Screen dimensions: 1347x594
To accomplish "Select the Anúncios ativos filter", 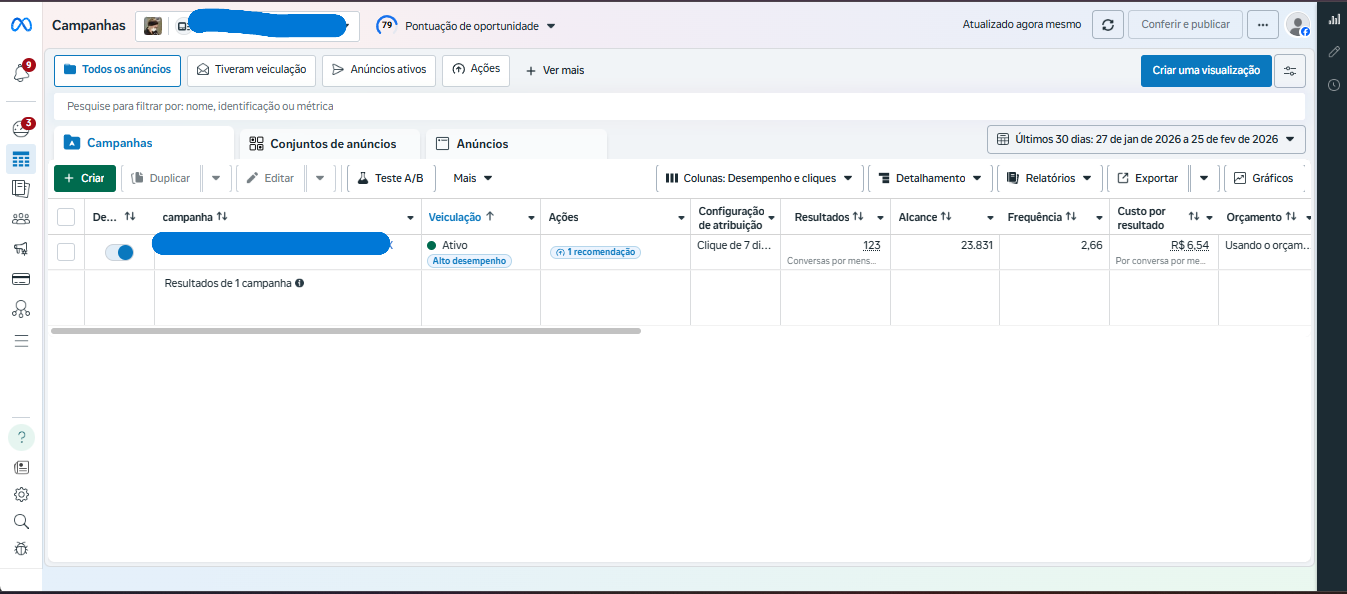I will tap(378, 70).
